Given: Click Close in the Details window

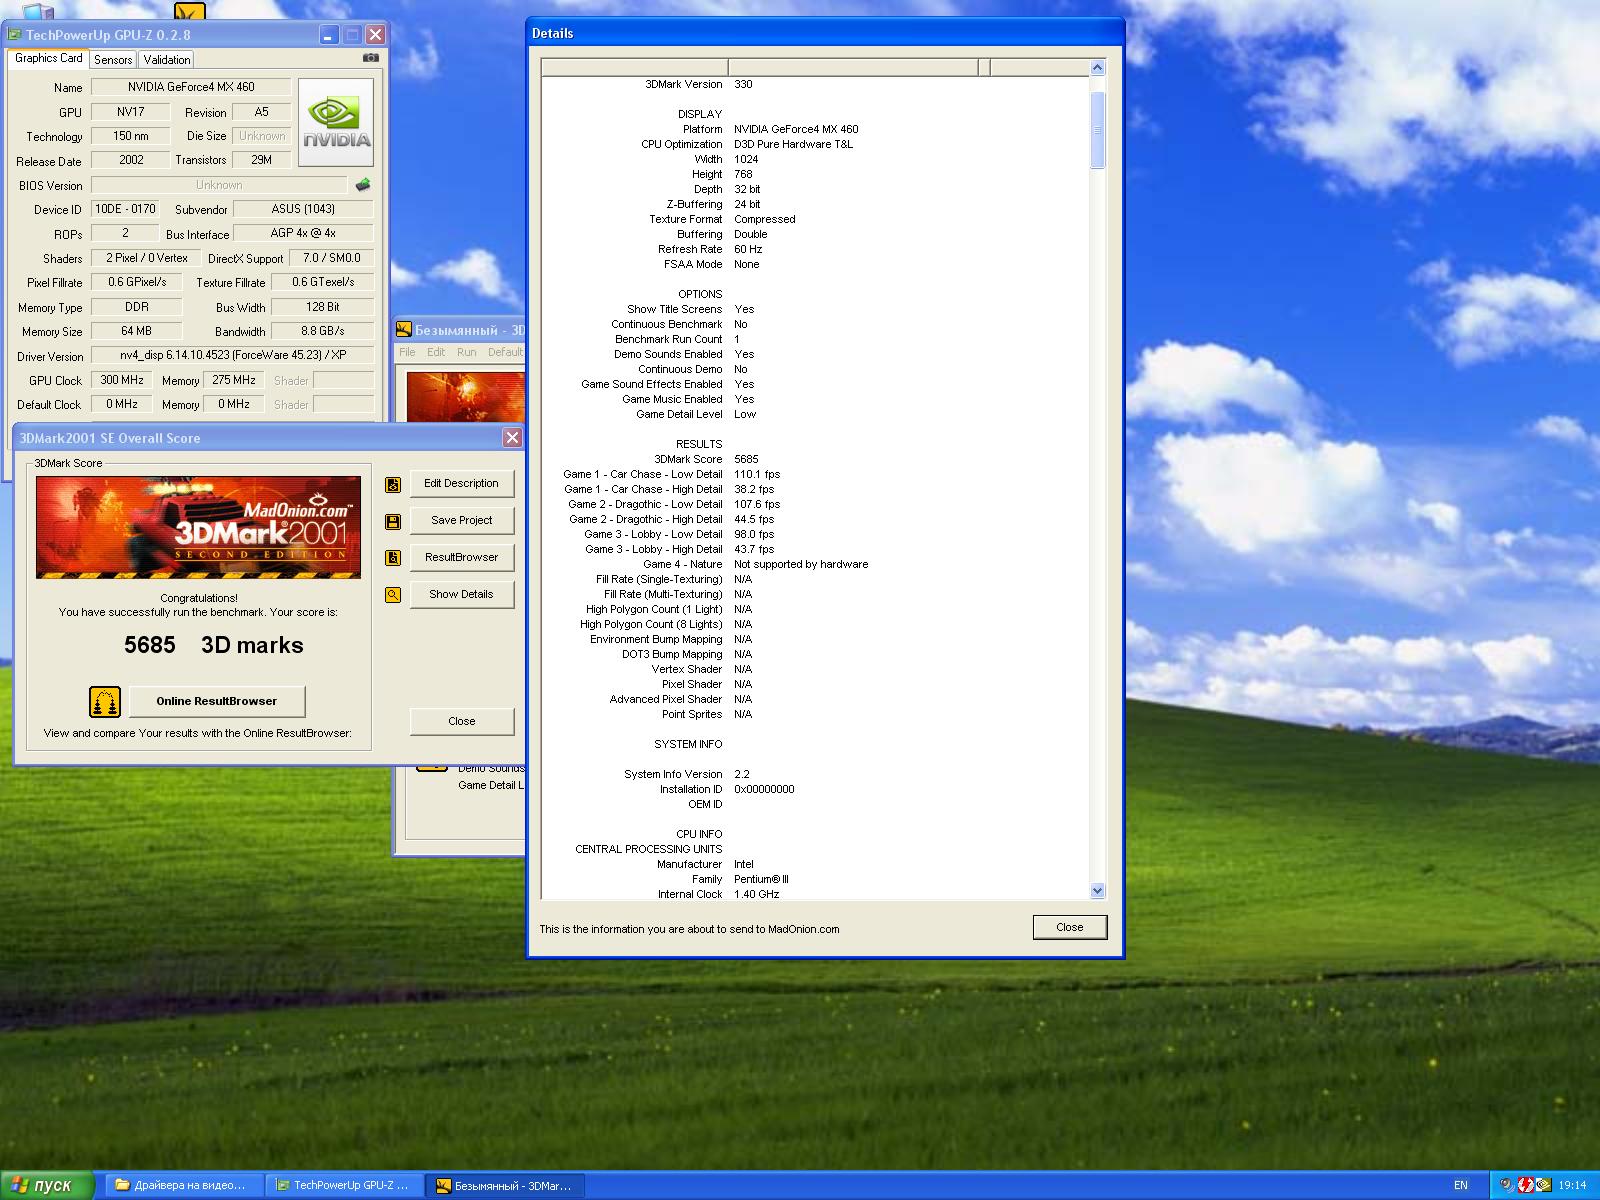Looking at the screenshot, I should pos(1070,928).
